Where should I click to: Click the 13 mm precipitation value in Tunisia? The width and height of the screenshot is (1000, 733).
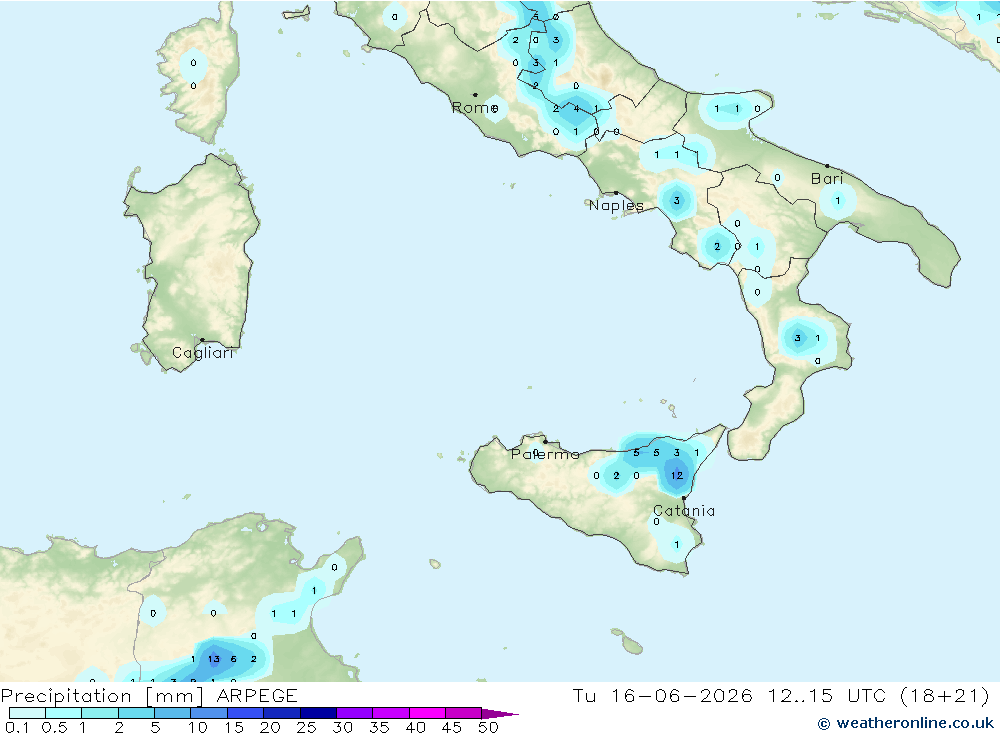(214, 659)
